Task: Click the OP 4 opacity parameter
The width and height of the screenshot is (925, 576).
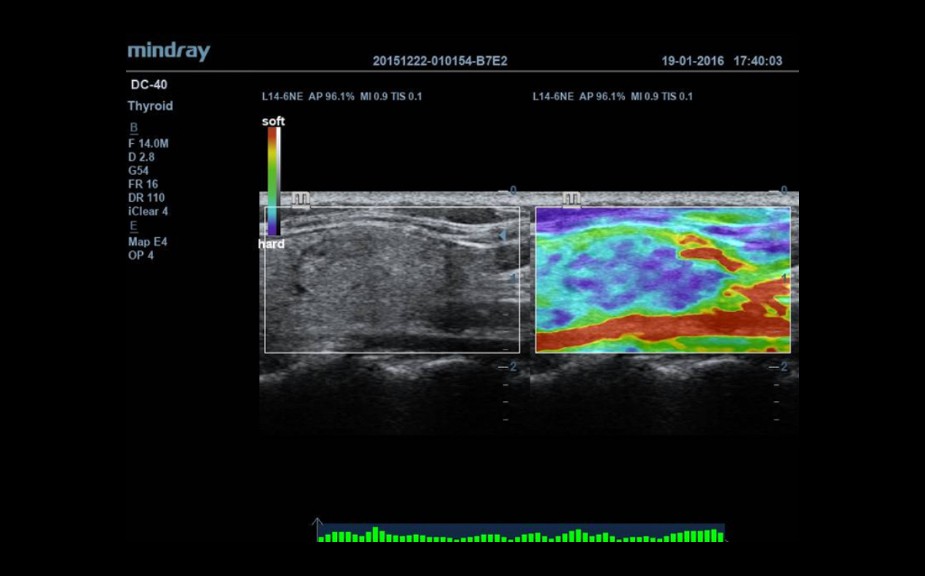Action: pos(141,255)
